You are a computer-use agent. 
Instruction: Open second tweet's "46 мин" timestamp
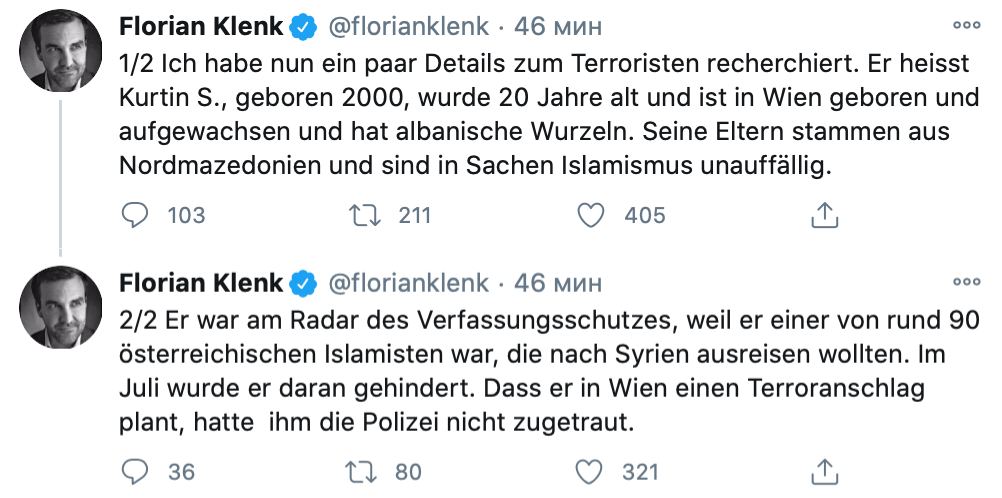pos(559,282)
